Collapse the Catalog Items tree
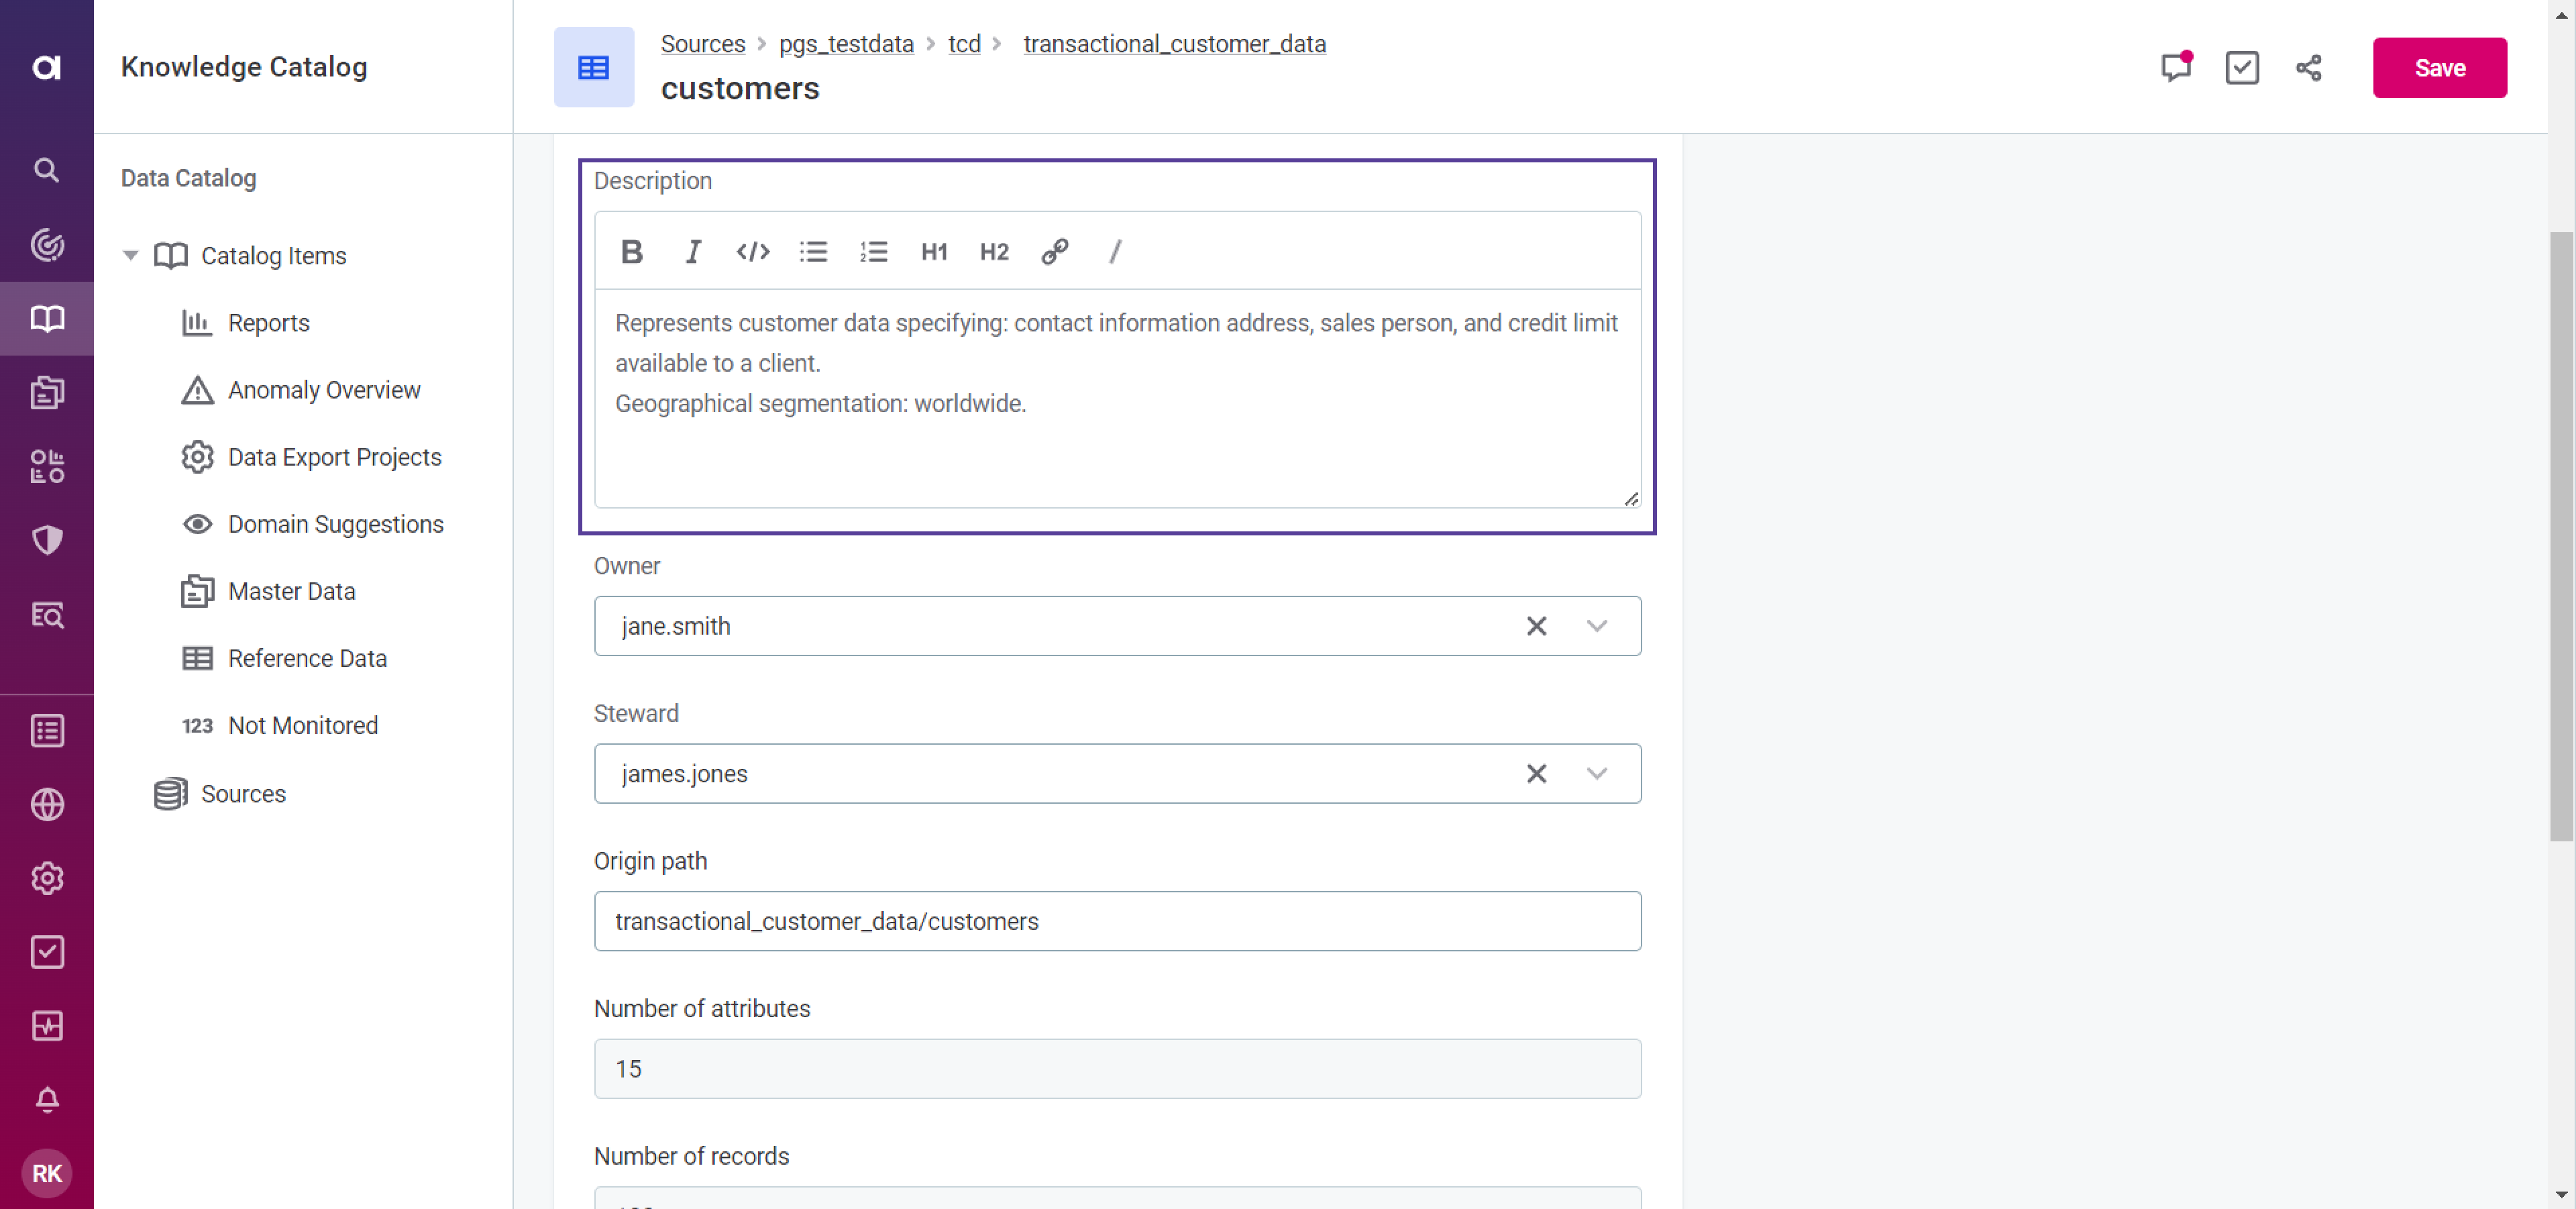 [130, 255]
